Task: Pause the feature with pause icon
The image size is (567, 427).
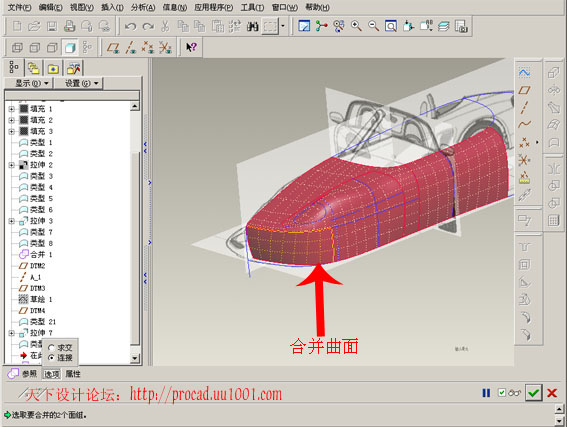Action: (486, 393)
